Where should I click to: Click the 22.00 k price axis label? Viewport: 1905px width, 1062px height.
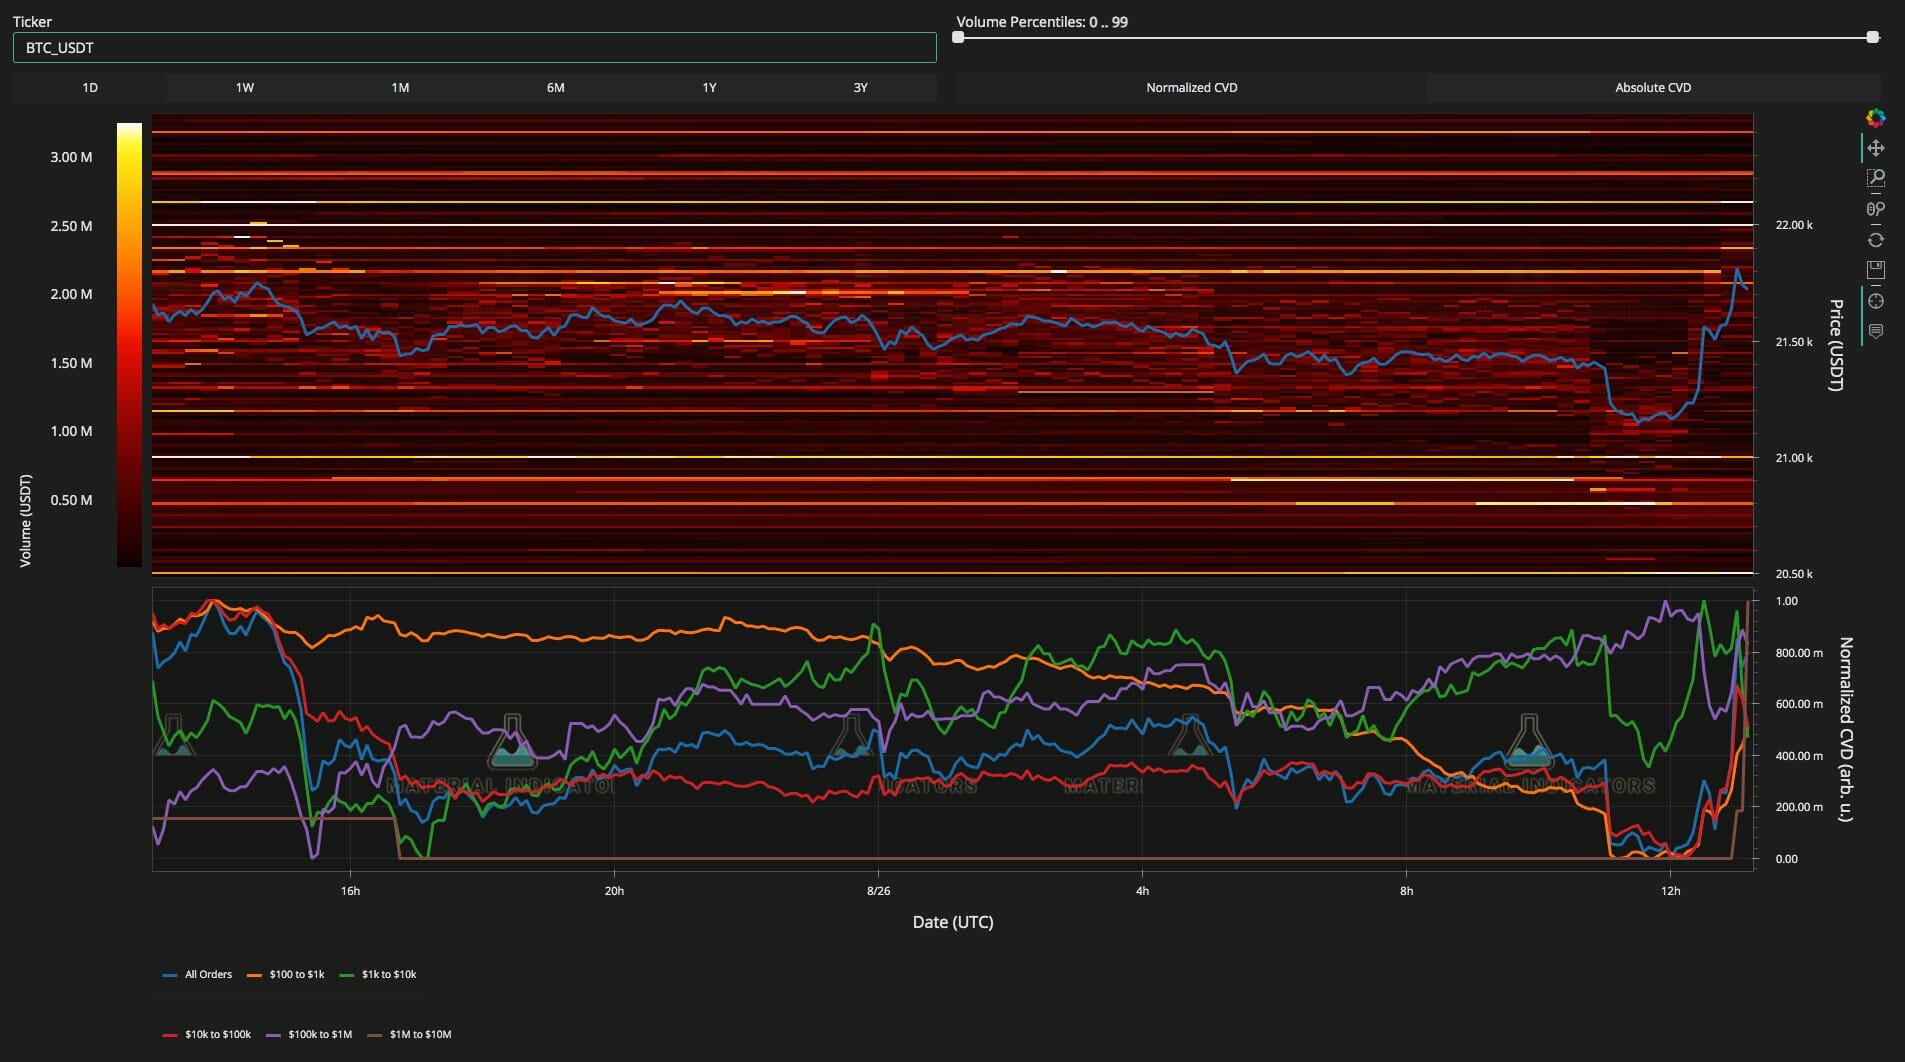click(1793, 225)
